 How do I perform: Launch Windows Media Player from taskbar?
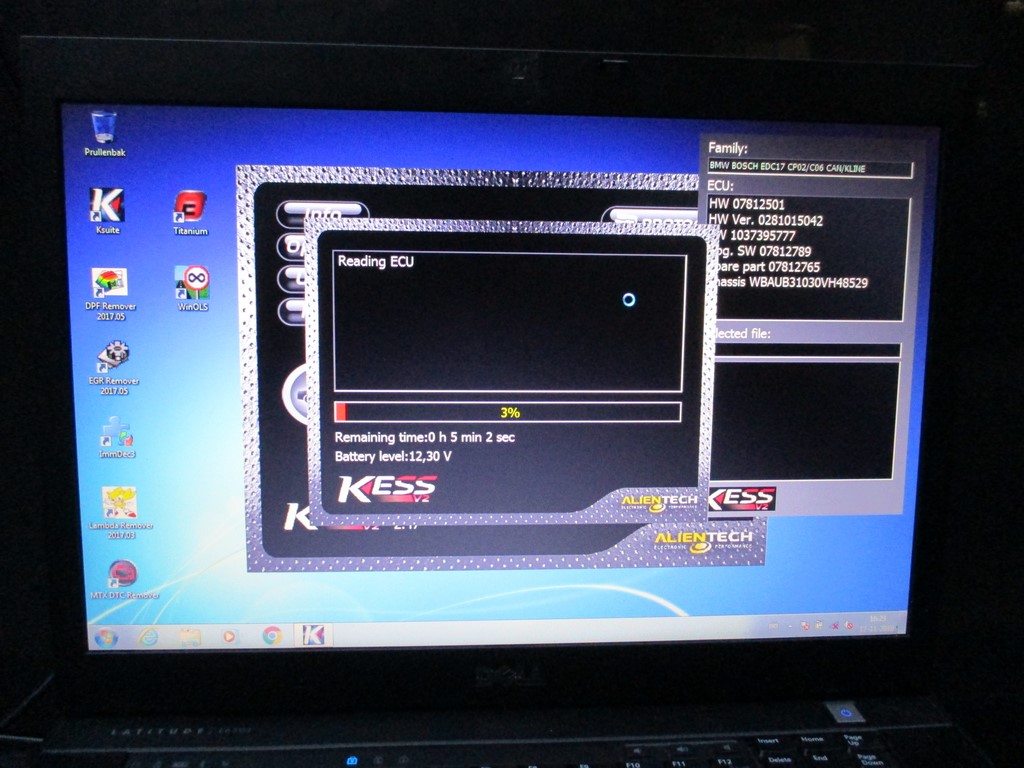[230, 636]
